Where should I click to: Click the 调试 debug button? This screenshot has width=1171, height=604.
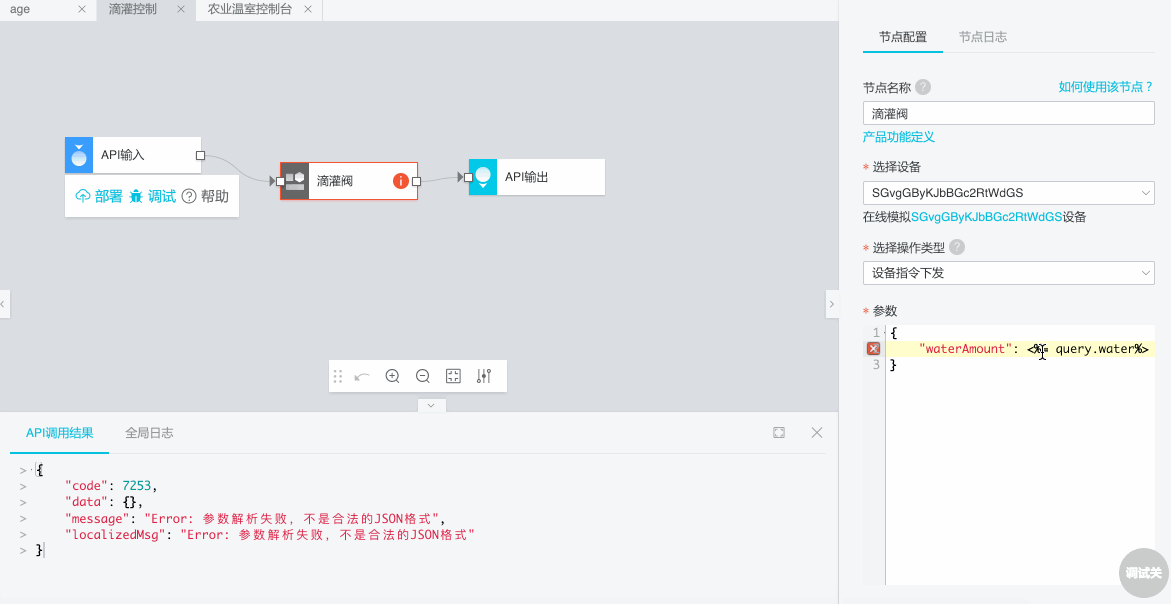[x=152, y=196]
